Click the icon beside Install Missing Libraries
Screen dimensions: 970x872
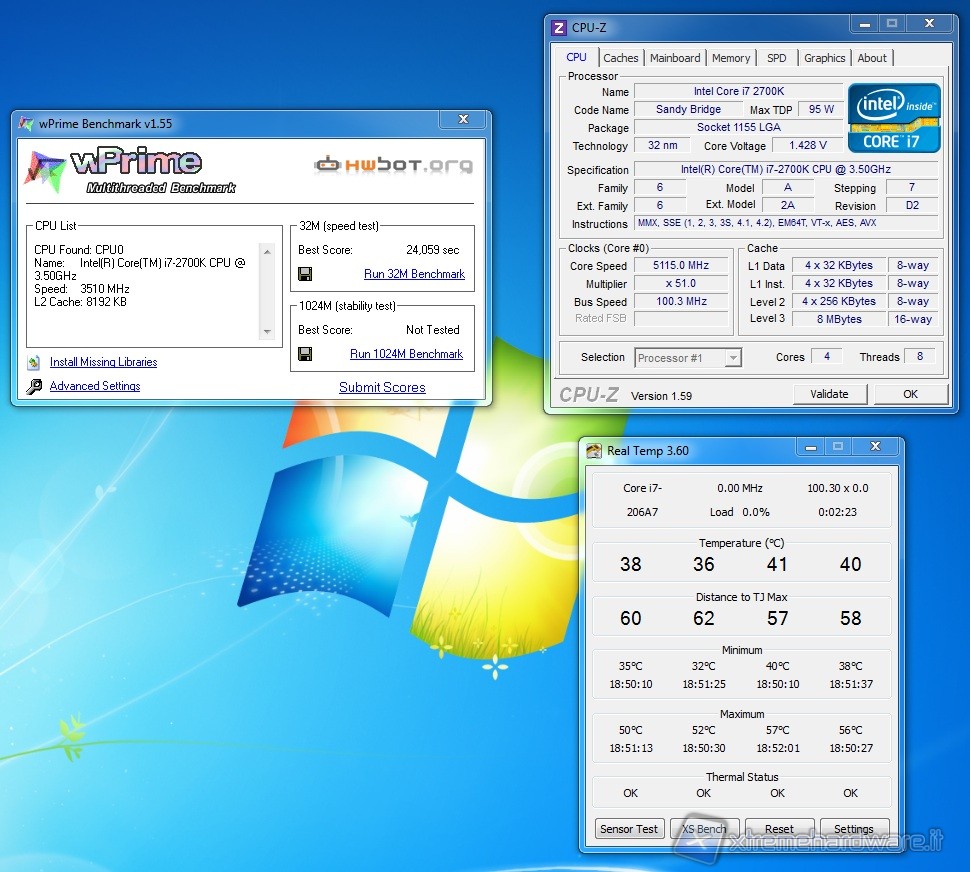34,362
